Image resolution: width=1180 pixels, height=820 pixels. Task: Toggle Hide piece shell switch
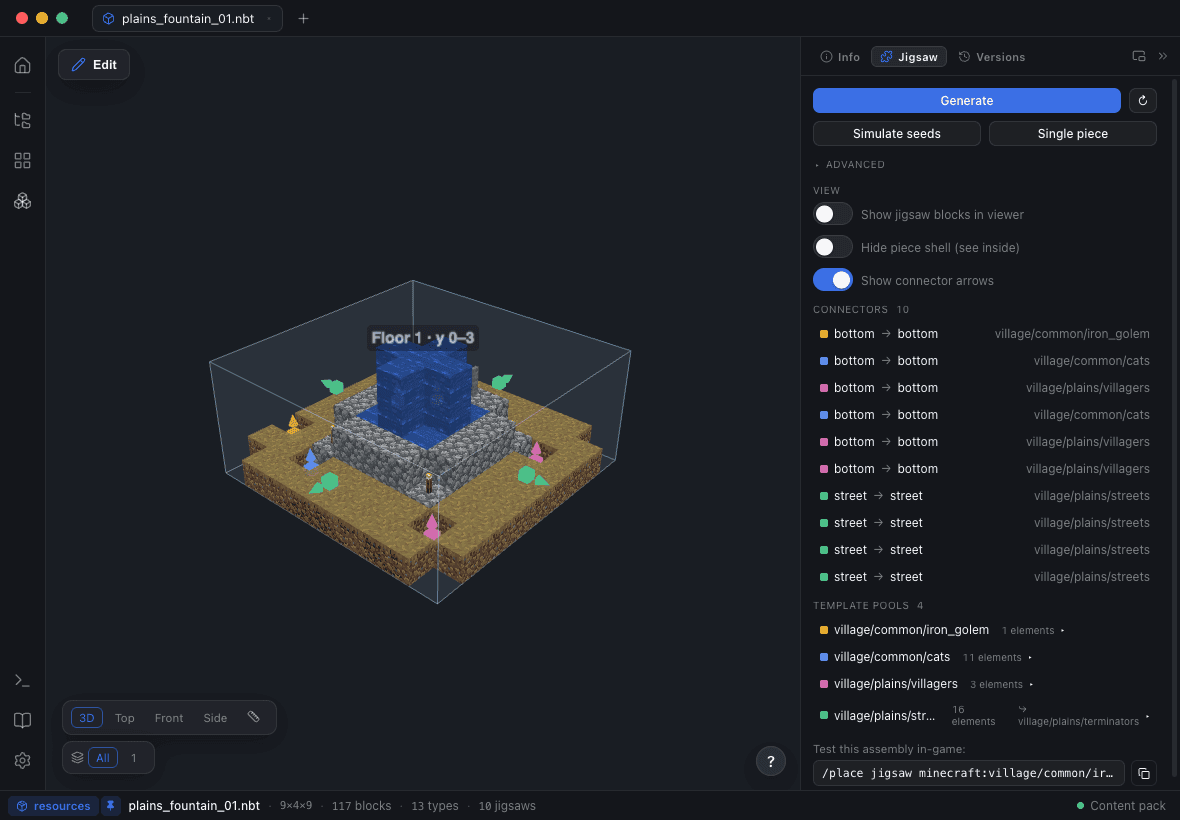click(x=832, y=247)
